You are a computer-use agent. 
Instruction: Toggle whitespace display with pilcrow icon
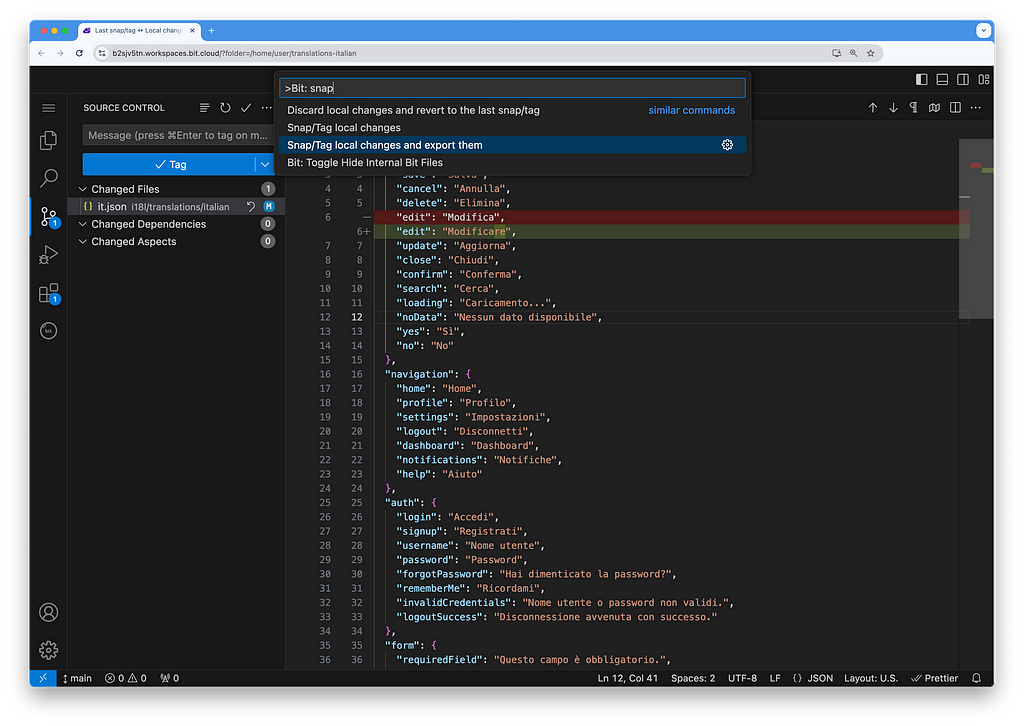click(x=914, y=108)
